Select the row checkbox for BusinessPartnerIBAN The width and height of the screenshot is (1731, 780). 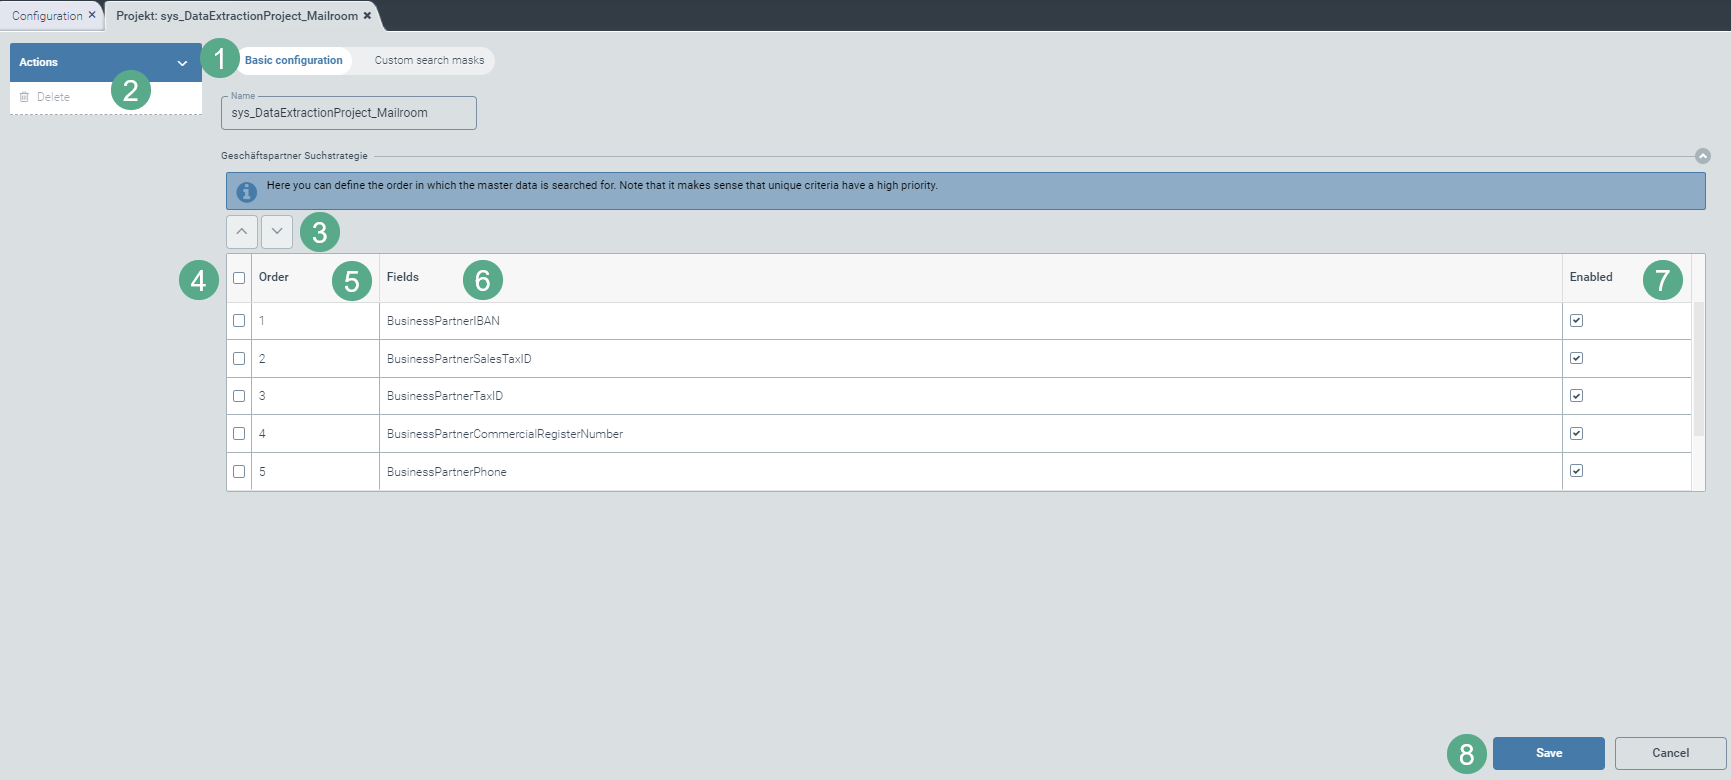[239, 321]
